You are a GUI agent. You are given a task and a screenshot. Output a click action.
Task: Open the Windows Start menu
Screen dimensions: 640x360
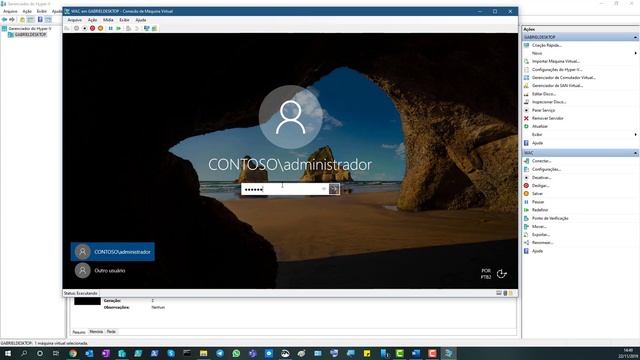point(8,353)
